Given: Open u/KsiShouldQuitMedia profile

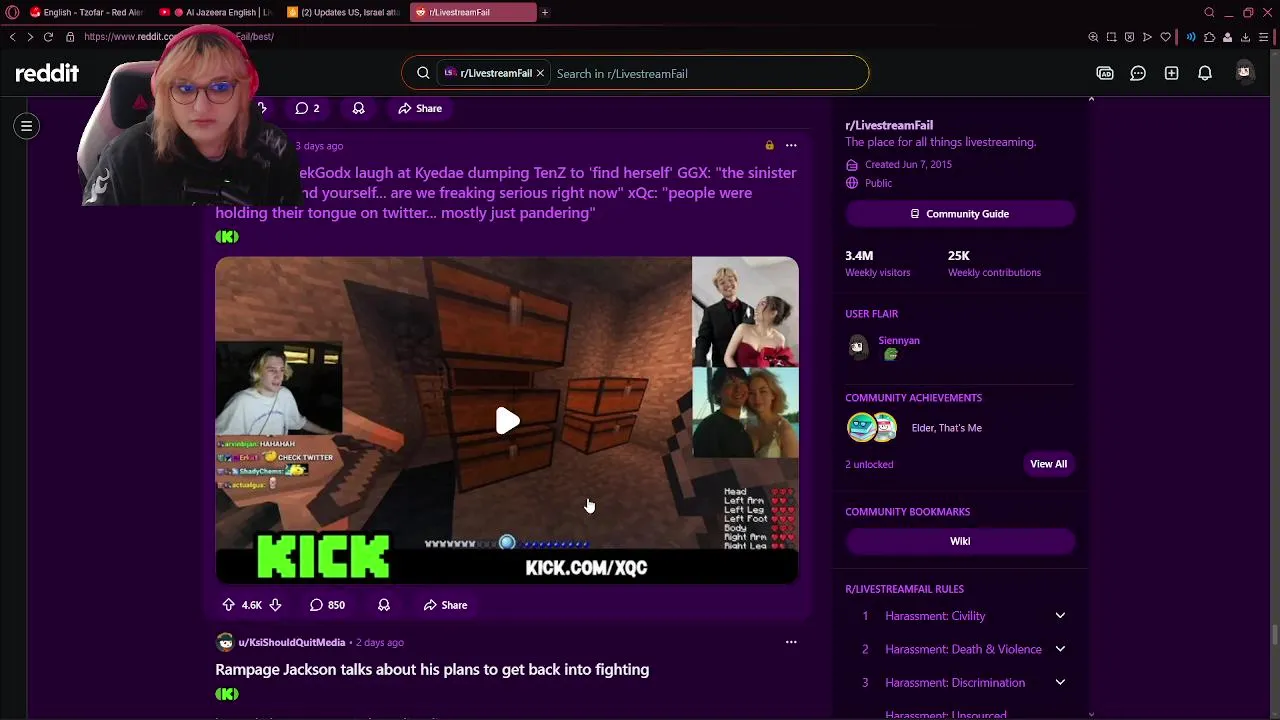Looking at the screenshot, I should click(x=292, y=642).
